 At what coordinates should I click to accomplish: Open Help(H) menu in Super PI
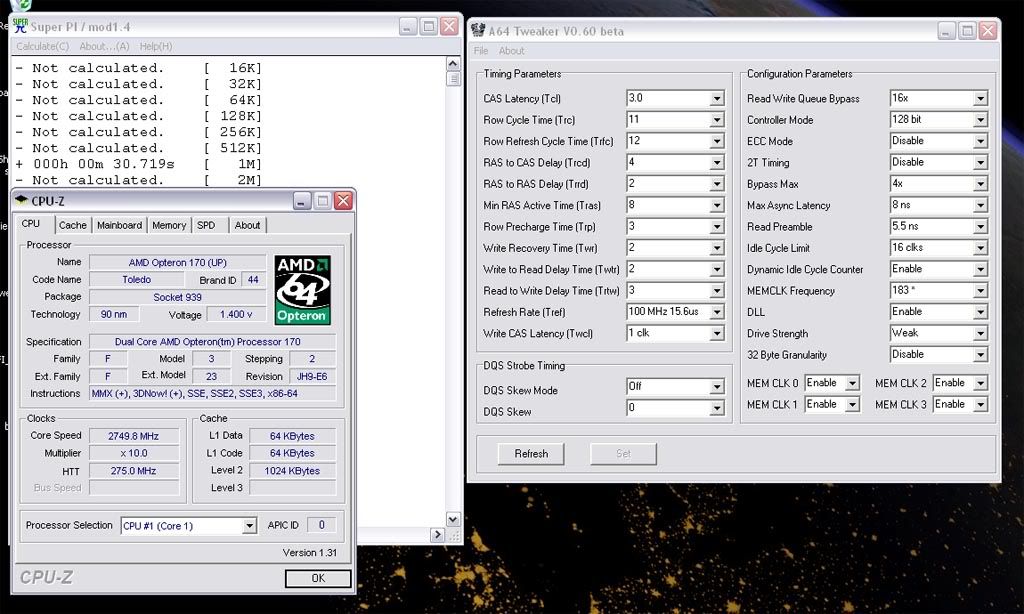click(x=155, y=46)
